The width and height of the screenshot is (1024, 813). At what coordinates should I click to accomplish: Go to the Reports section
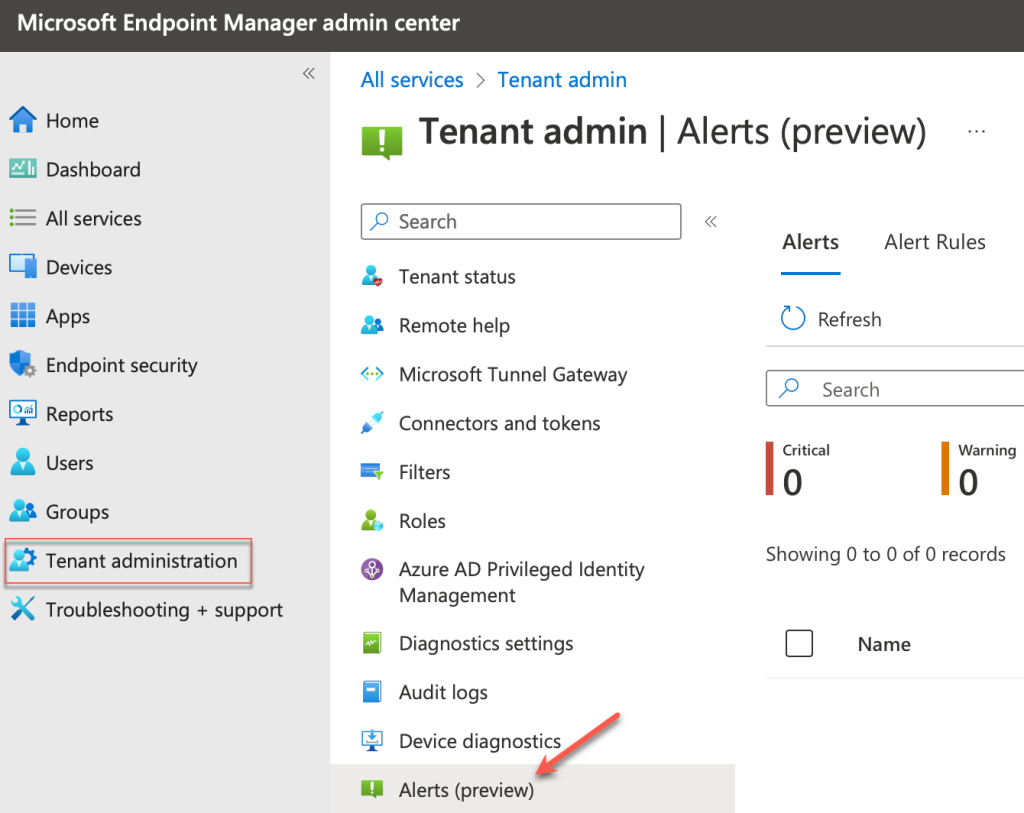tap(80, 415)
